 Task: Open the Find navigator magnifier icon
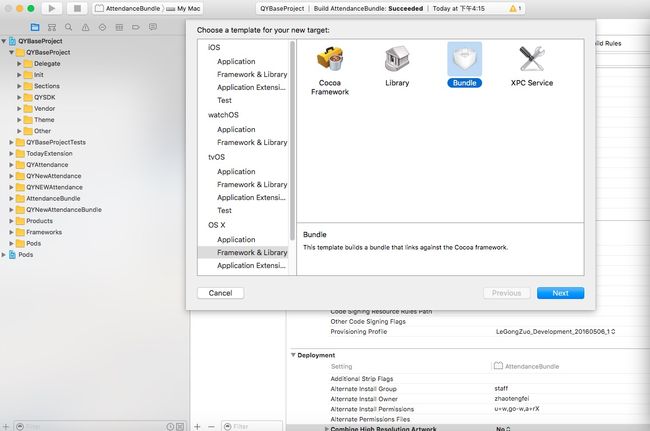tap(68, 27)
